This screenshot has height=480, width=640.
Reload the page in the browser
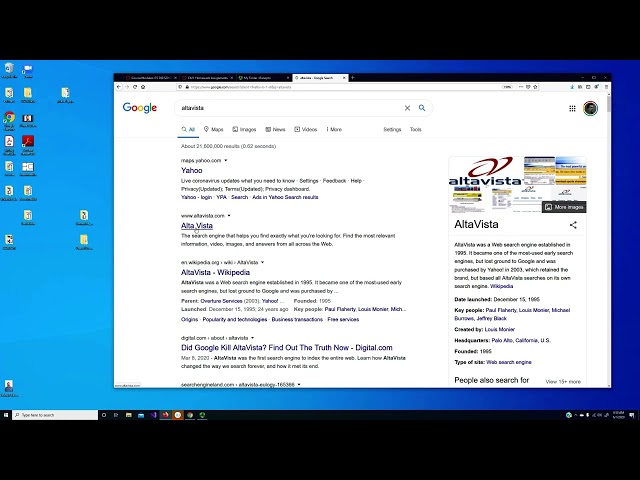click(x=135, y=87)
